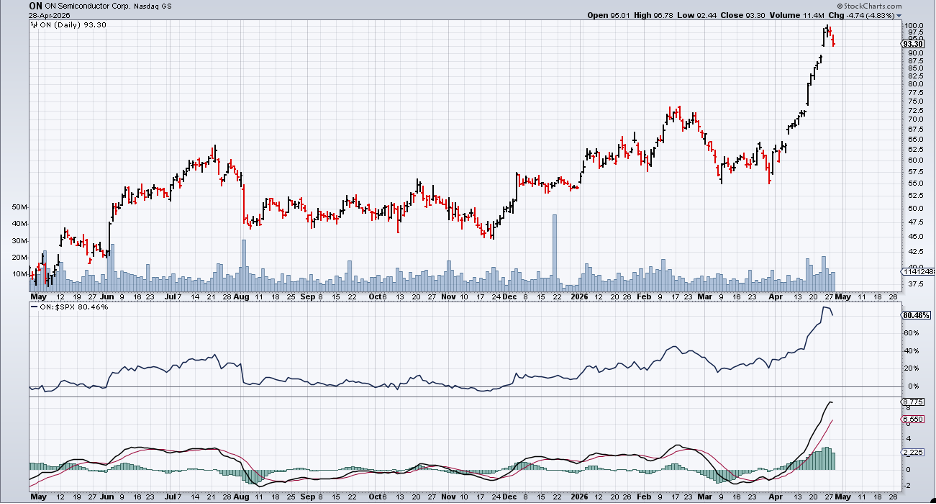This screenshot has width=936, height=504.
Task: Click the bold ON ticker symbol title
Action: [x=36, y=5]
